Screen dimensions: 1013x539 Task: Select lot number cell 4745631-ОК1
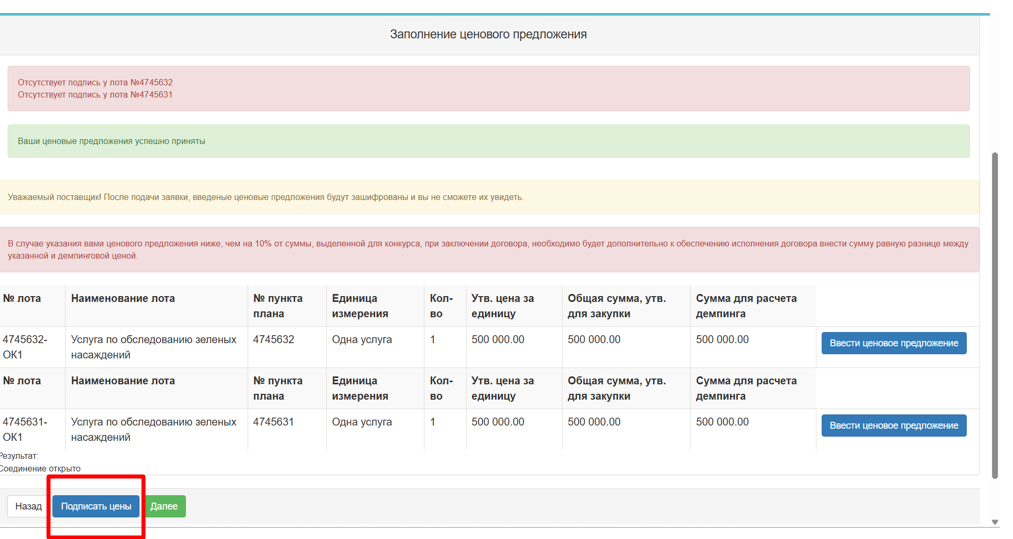pos(25,429)
